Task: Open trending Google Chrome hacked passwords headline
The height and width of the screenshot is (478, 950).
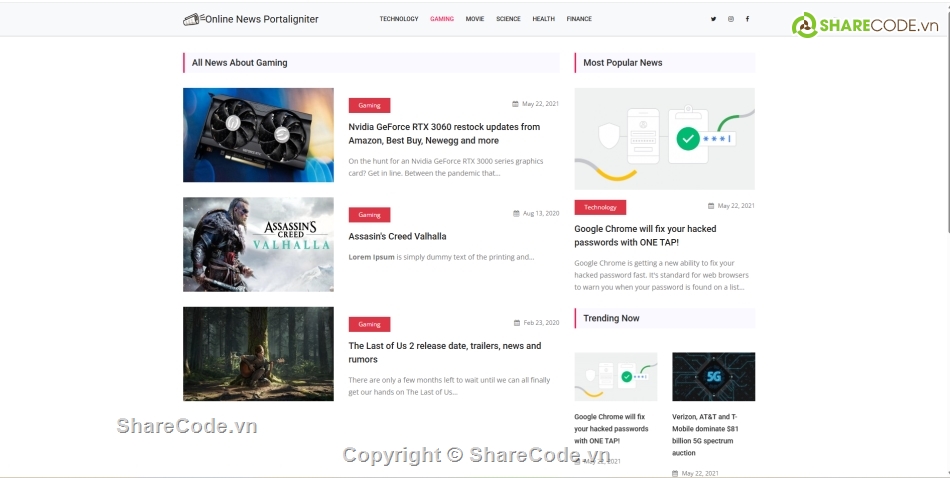Action: [x=611, y=428]
